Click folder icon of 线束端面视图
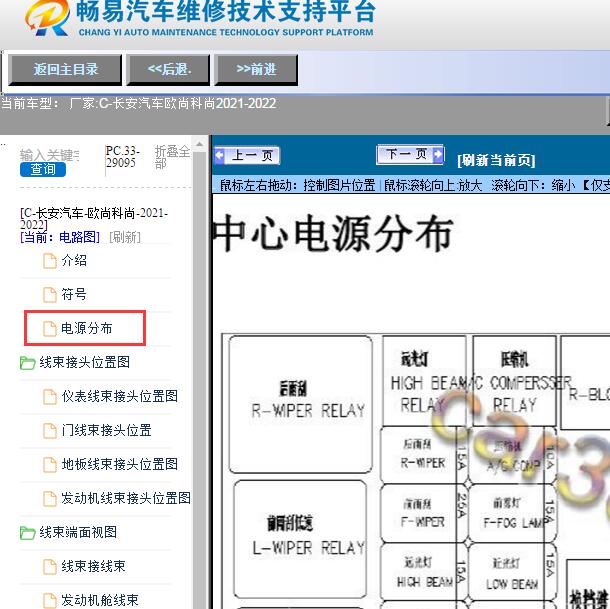 tap(27, 532)
